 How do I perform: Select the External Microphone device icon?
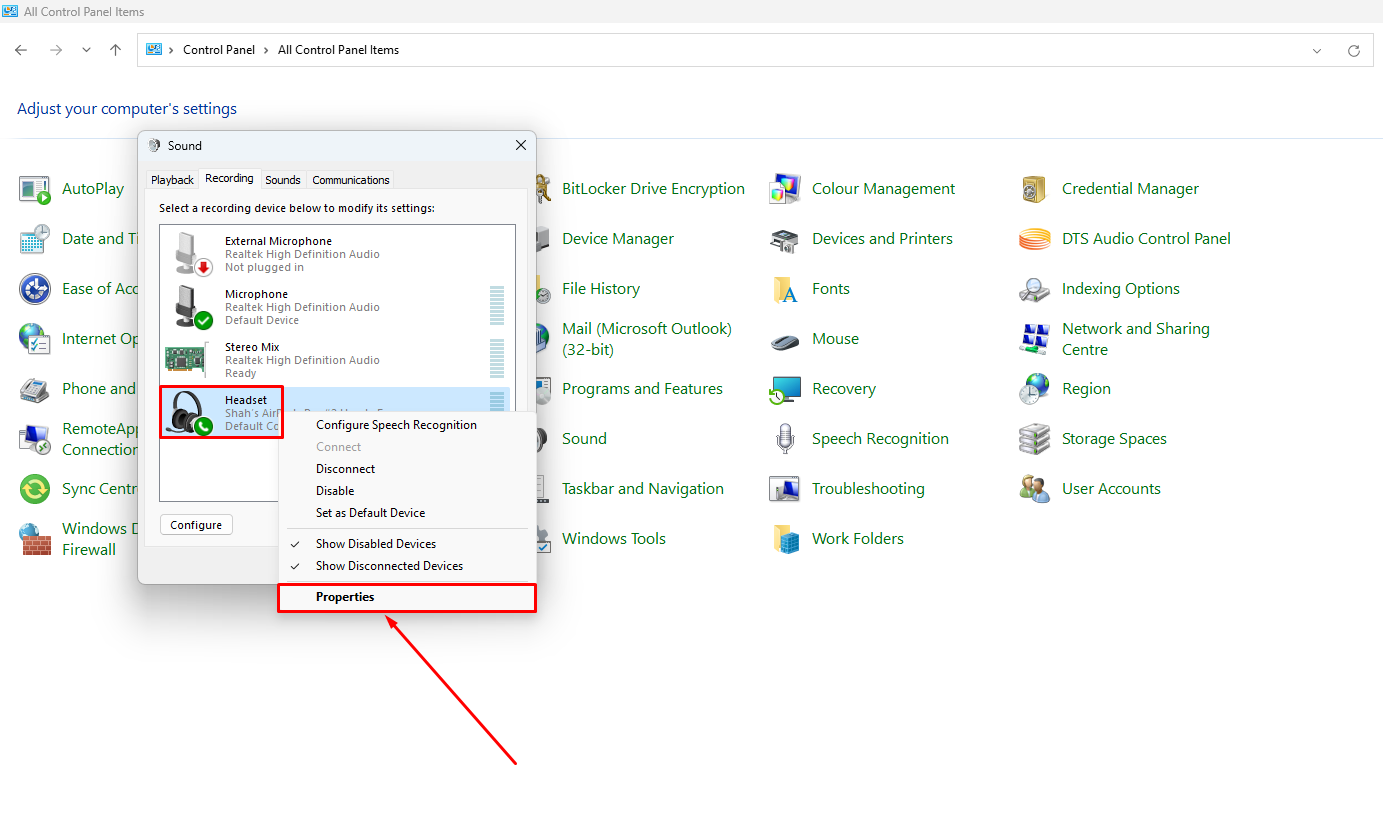[x=191, y=254]
